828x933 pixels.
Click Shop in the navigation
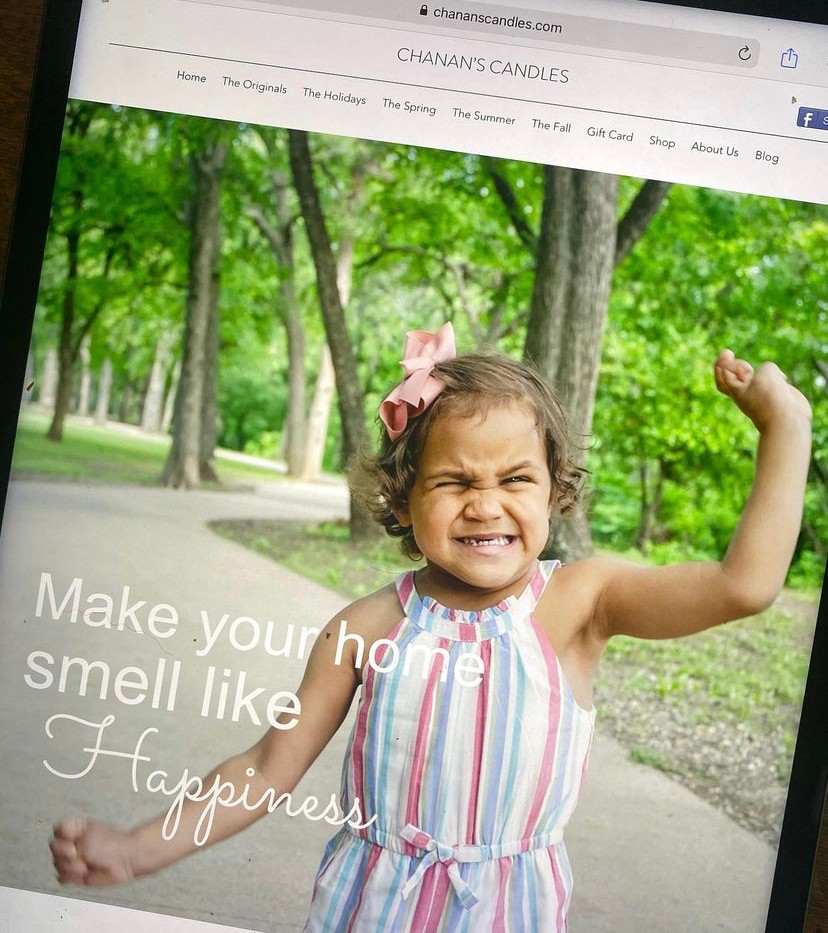point(662,141)
